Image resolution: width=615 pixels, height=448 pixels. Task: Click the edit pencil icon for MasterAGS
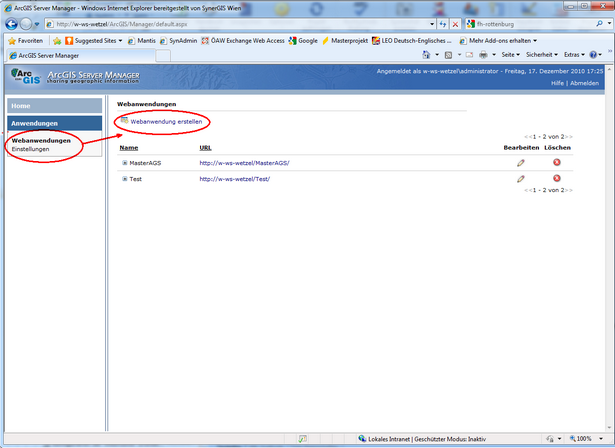pyautogui.click(x=520, y=163)
